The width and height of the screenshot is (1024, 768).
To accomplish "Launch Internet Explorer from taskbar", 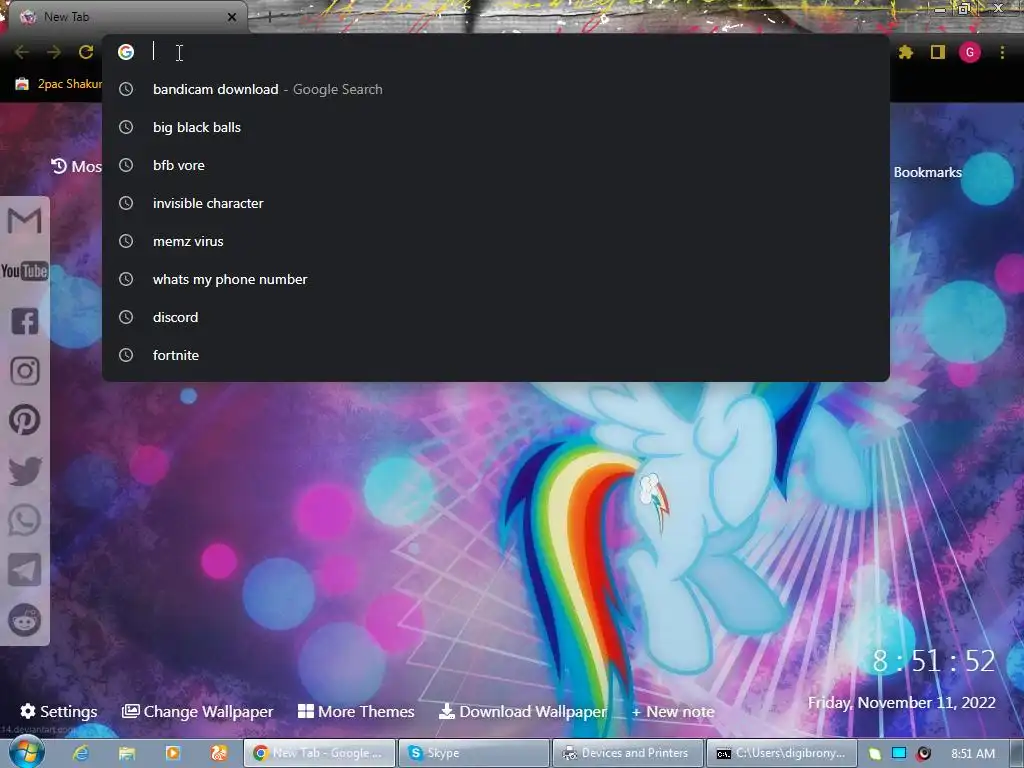I will [x=81, y=753].
